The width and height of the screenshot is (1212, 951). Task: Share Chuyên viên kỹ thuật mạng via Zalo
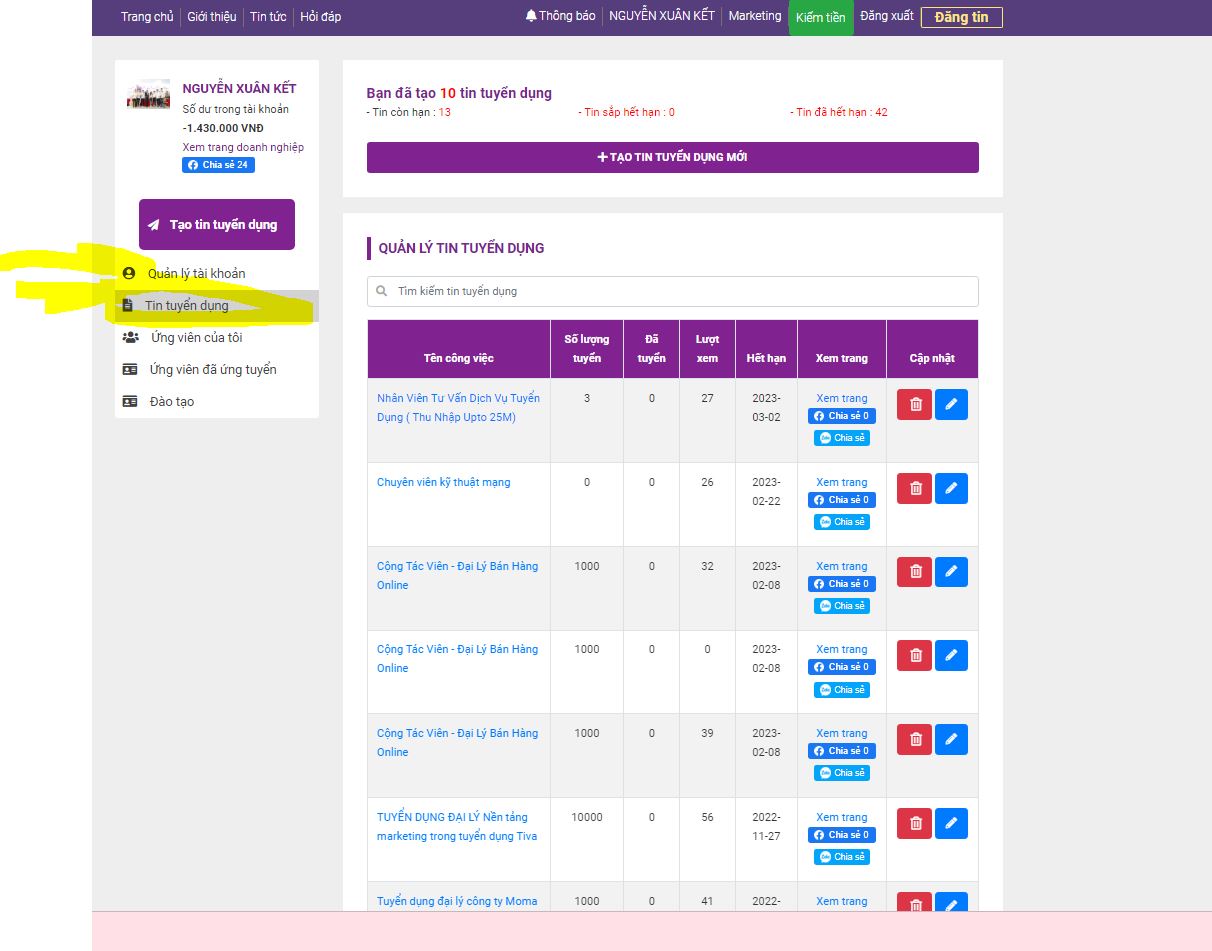pyautogui.click(x=841, y=522)
